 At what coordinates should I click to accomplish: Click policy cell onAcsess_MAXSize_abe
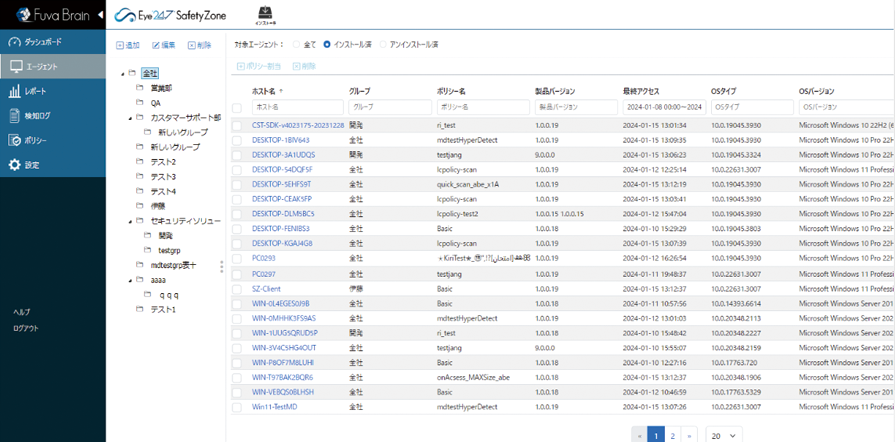475,377
